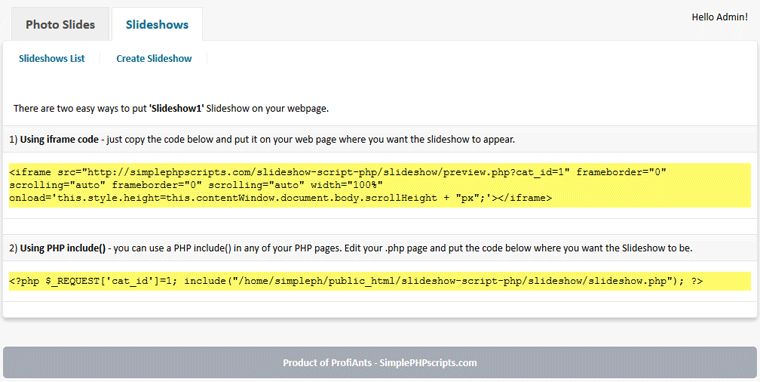Click the 'There are two easy ways' intro sentence

click(171, 109)
